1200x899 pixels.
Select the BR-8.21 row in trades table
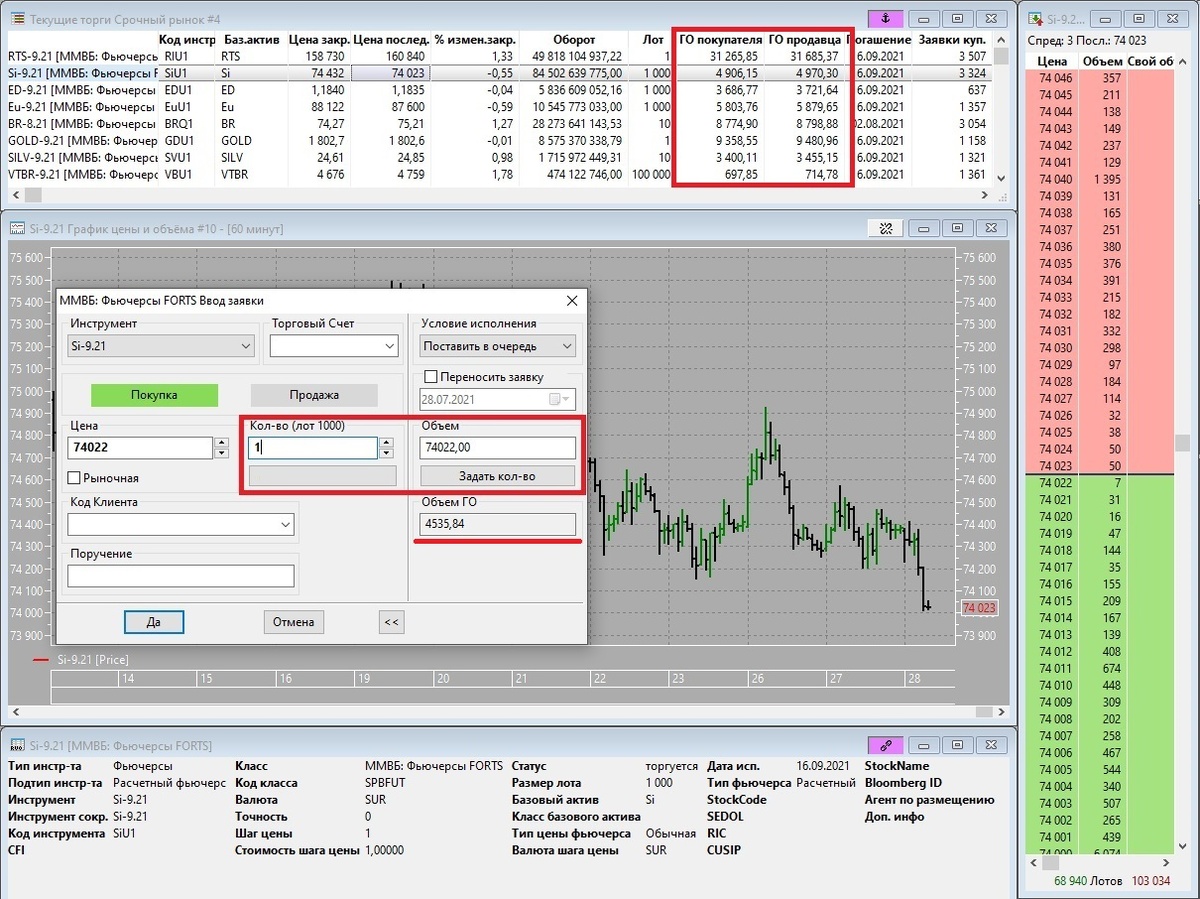[498, 124]
